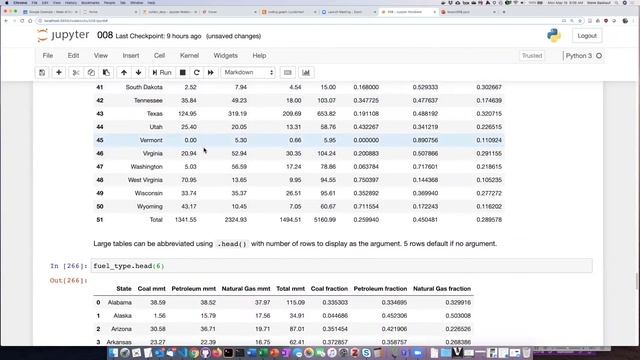Click the West Virginia state cell

click(145, 180)
